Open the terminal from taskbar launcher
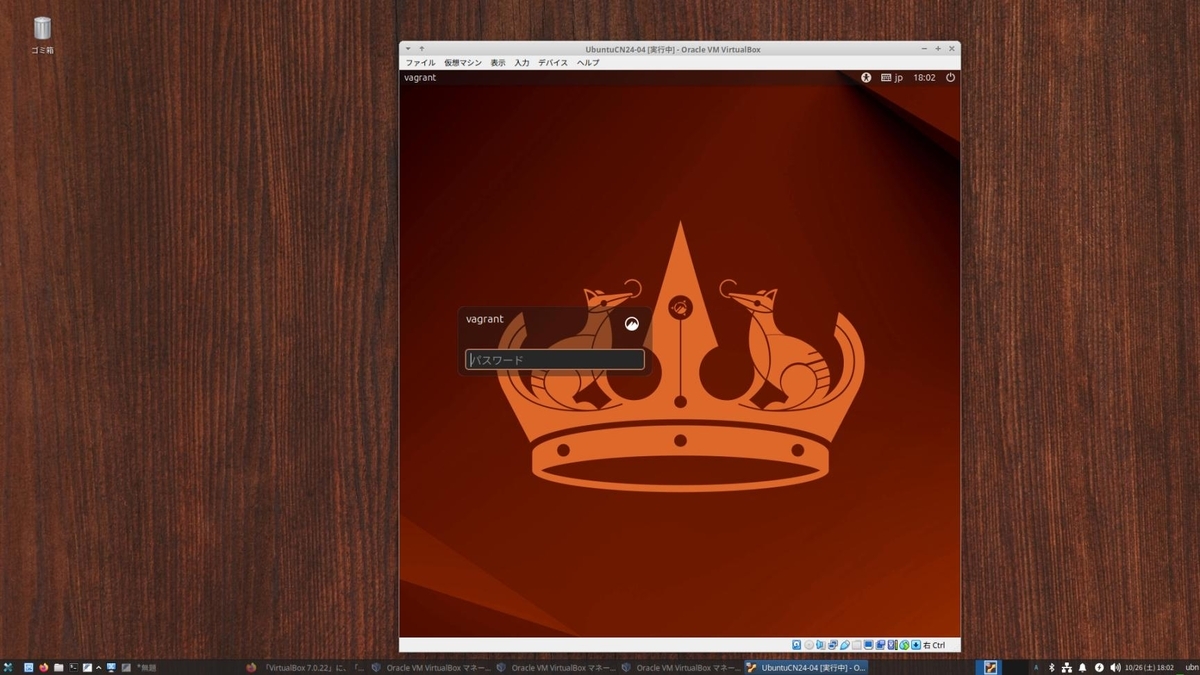The image size is (1200, 675). coord(73,667)
